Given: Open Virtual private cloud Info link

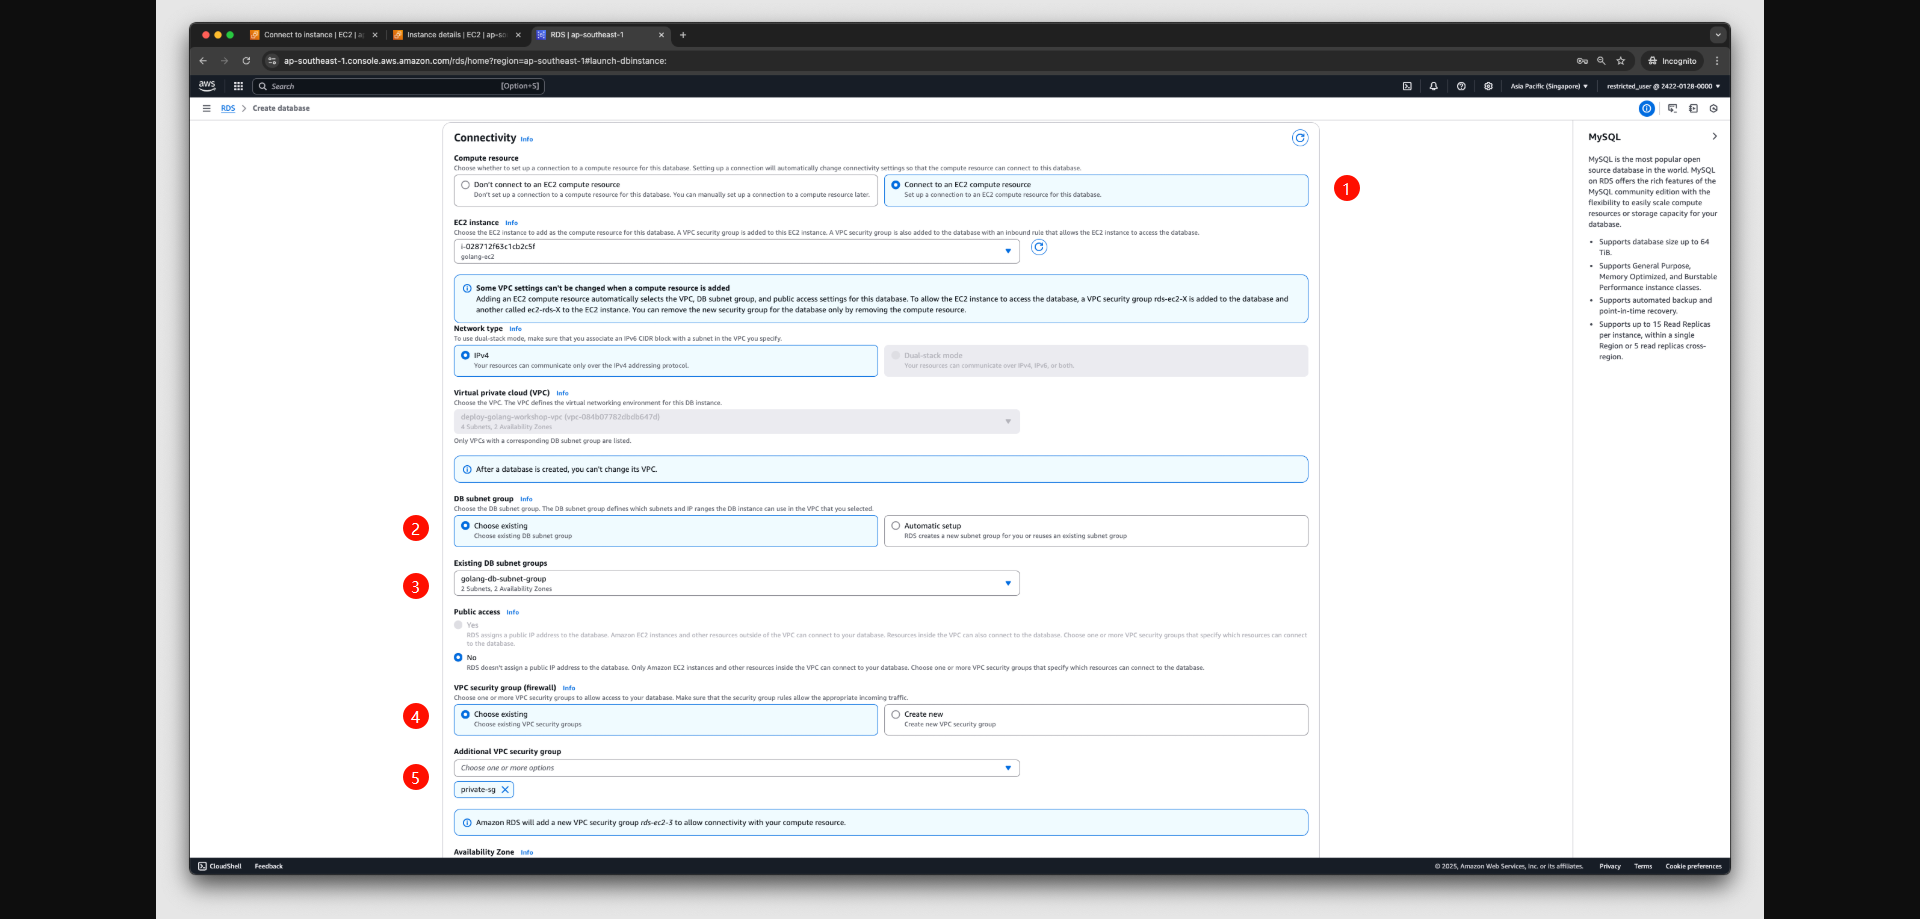Looking at the screenshot, I should 562,393.
